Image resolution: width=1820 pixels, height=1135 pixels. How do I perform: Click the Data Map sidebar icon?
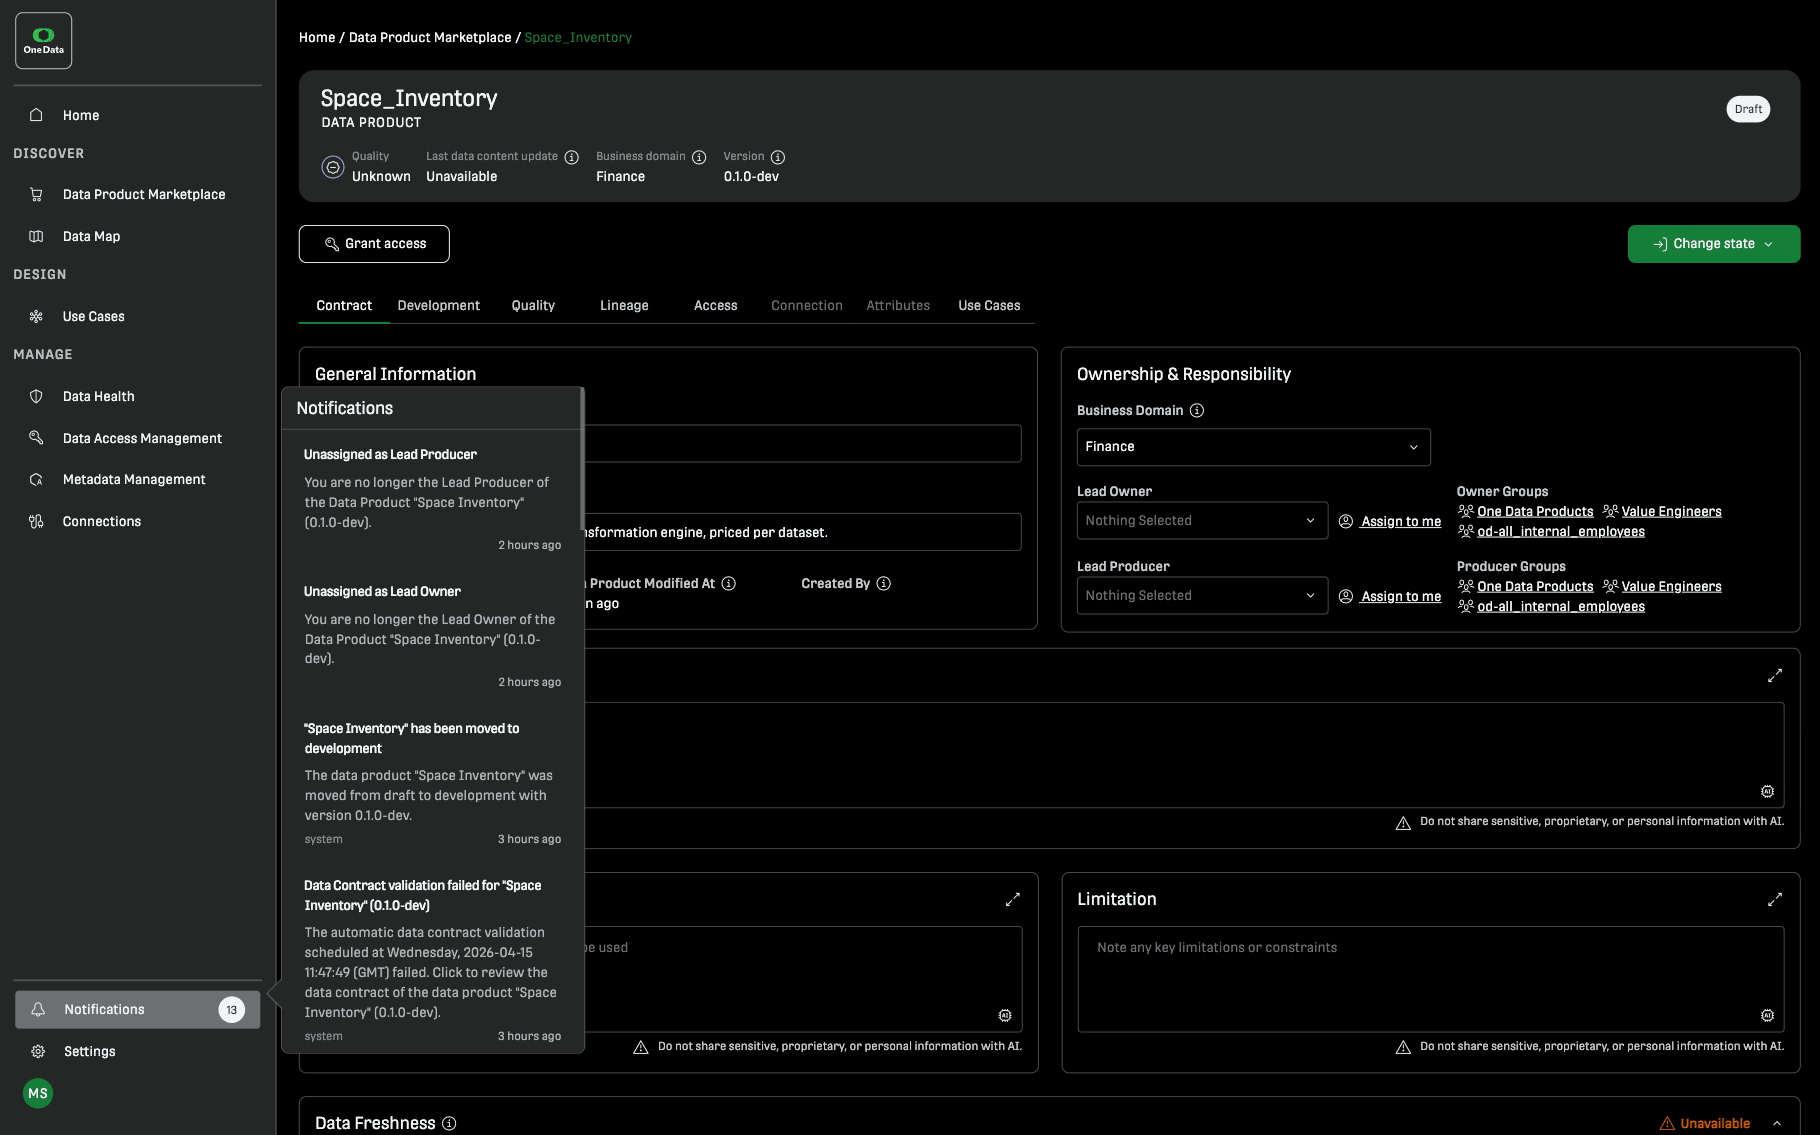pyautogui.click(x=36, y=237)
